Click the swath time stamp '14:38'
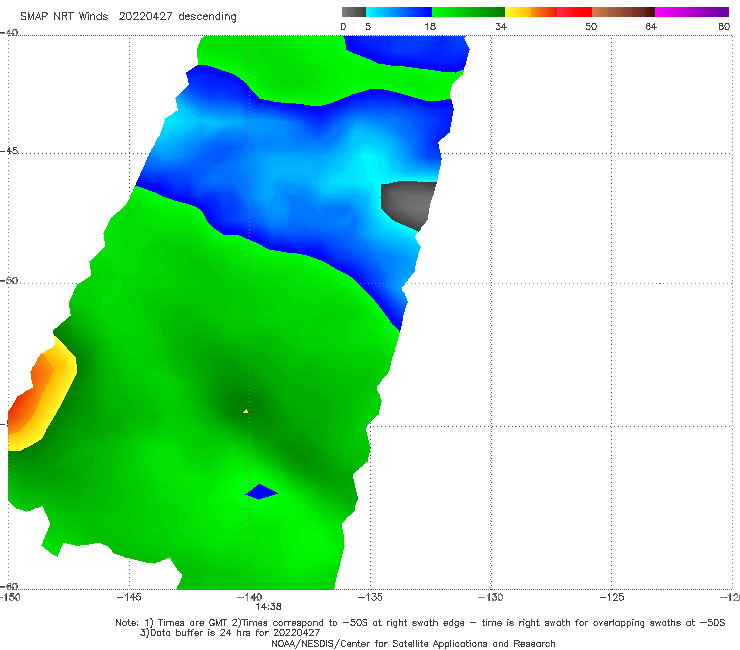 [x=269, y=607]
